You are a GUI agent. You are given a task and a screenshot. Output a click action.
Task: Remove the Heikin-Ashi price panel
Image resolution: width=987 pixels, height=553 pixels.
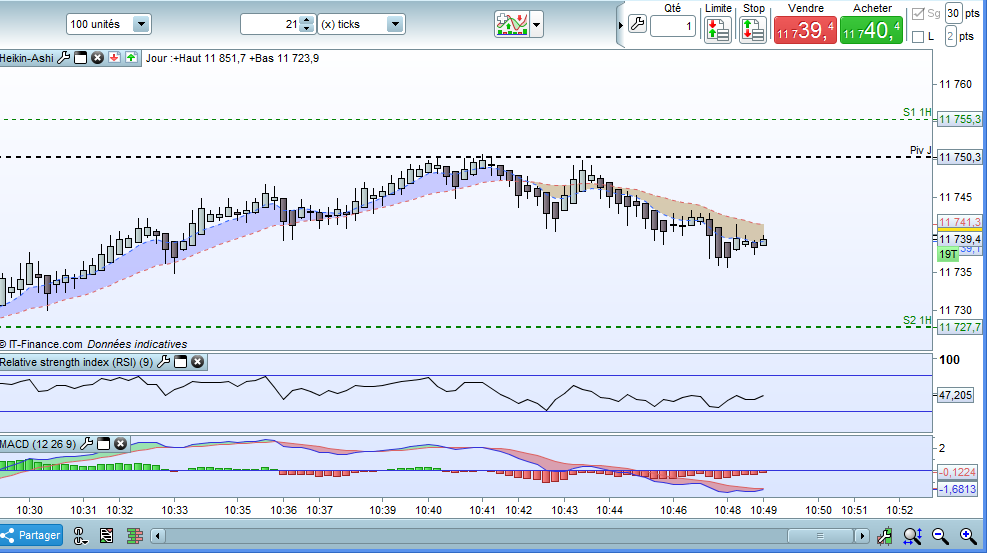point(97,58)
